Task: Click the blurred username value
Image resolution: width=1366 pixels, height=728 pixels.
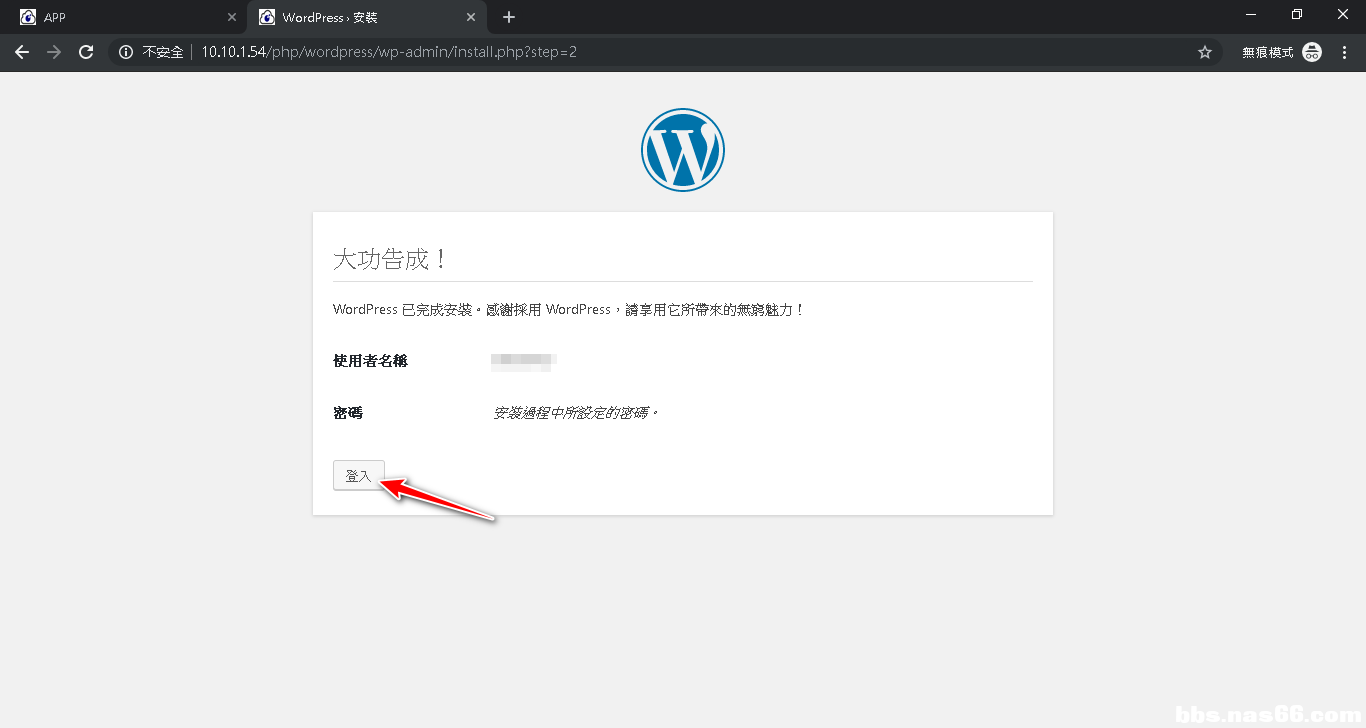Action: tap(523, 362)
